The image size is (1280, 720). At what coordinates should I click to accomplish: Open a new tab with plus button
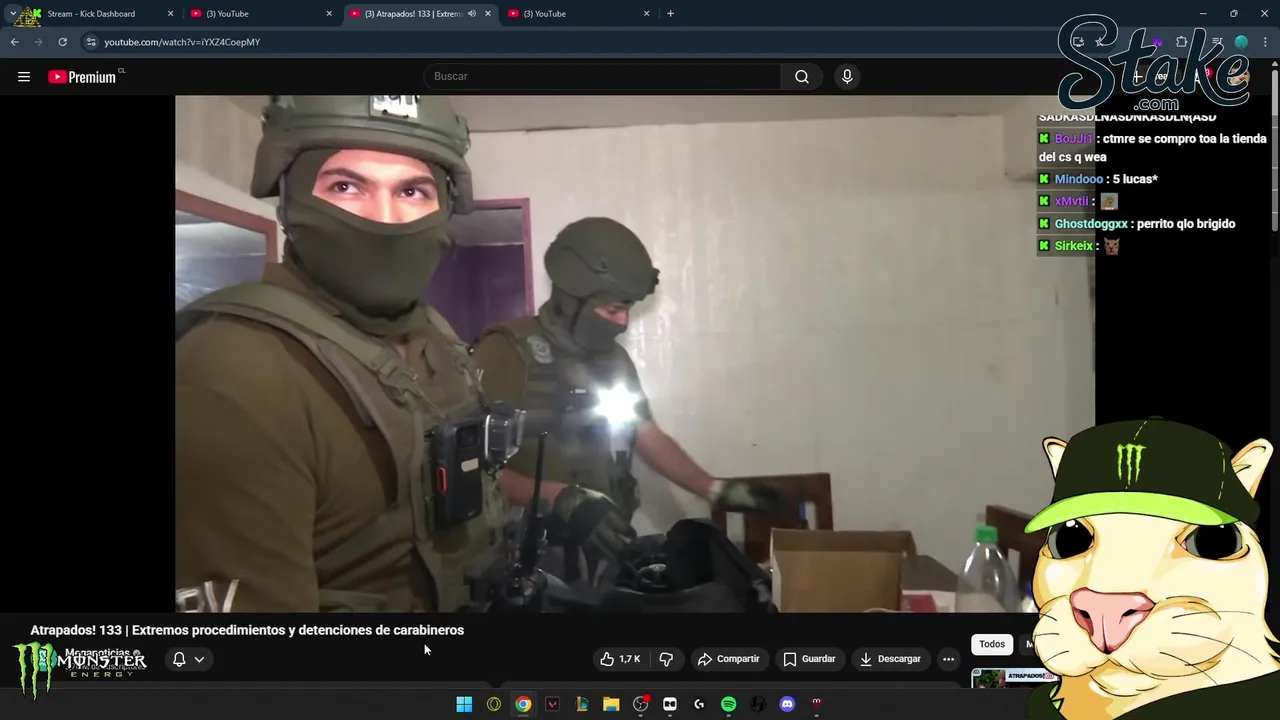(670, 14)
